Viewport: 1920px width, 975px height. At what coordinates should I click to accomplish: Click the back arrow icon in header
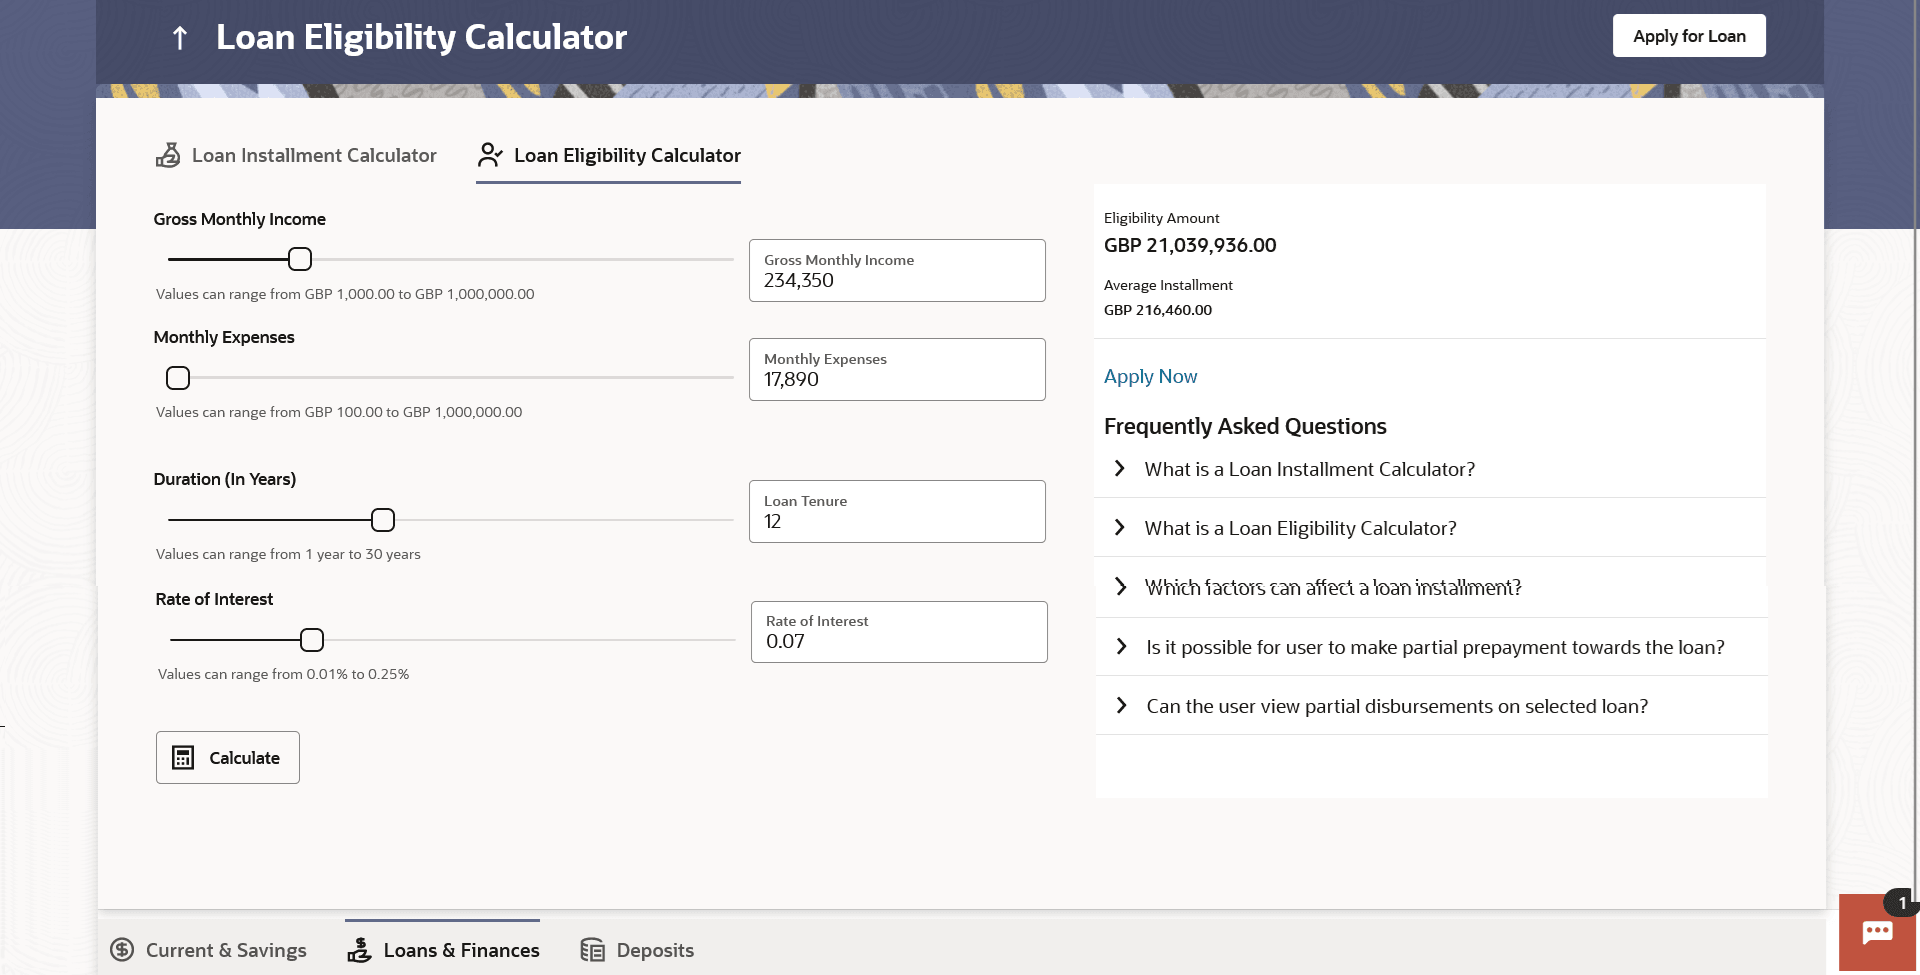[180, 38]
